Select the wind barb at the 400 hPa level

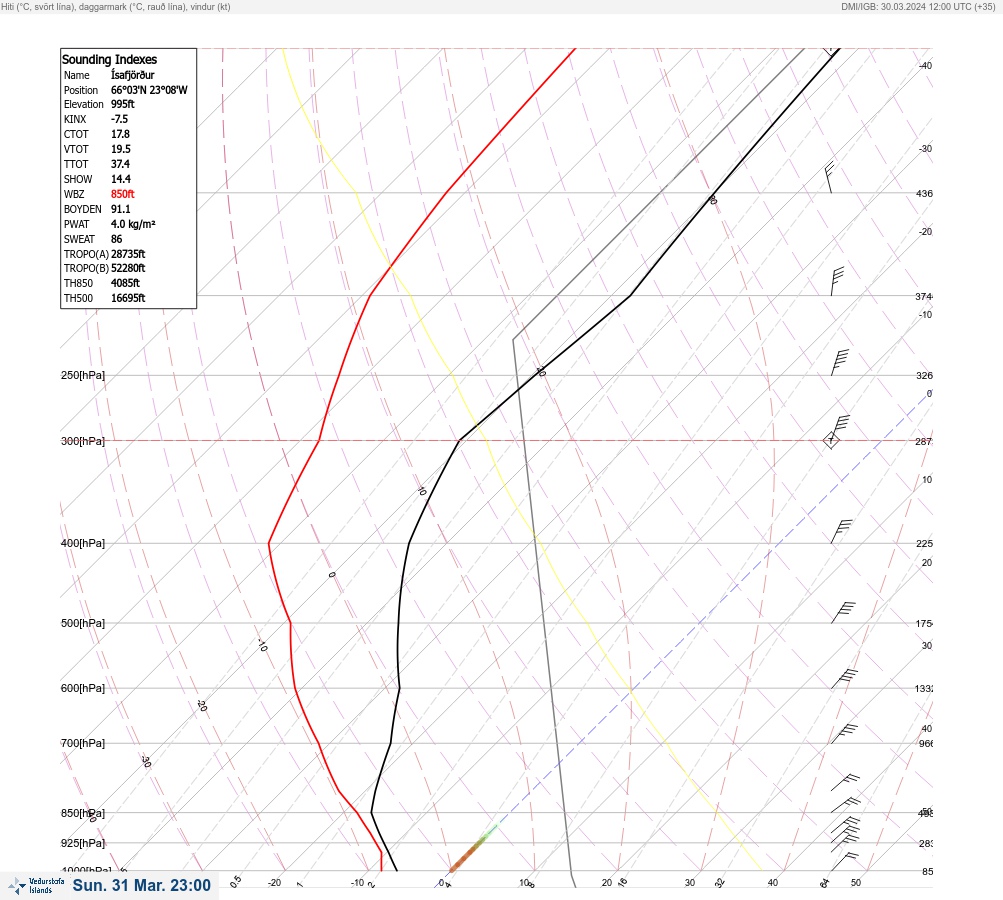point(841,532)
